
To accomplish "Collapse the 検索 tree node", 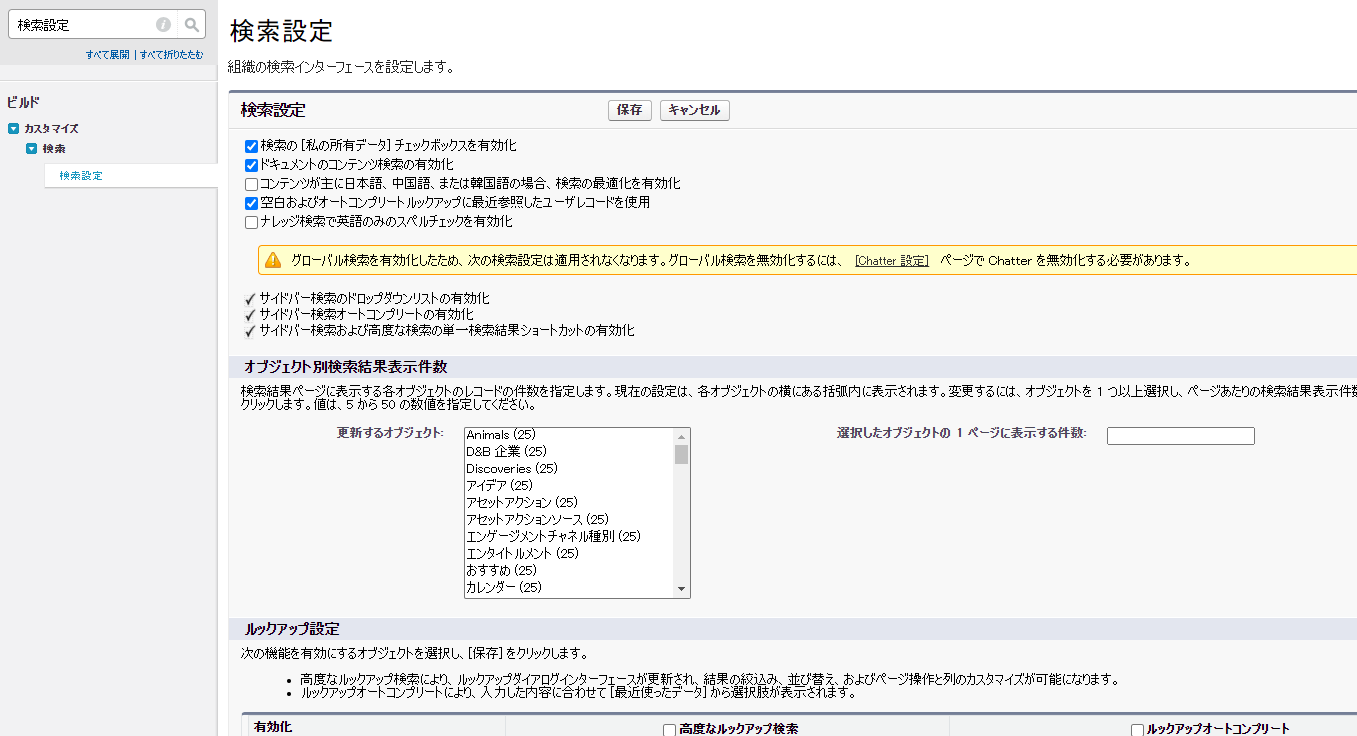I will click(x=30, y=148).
